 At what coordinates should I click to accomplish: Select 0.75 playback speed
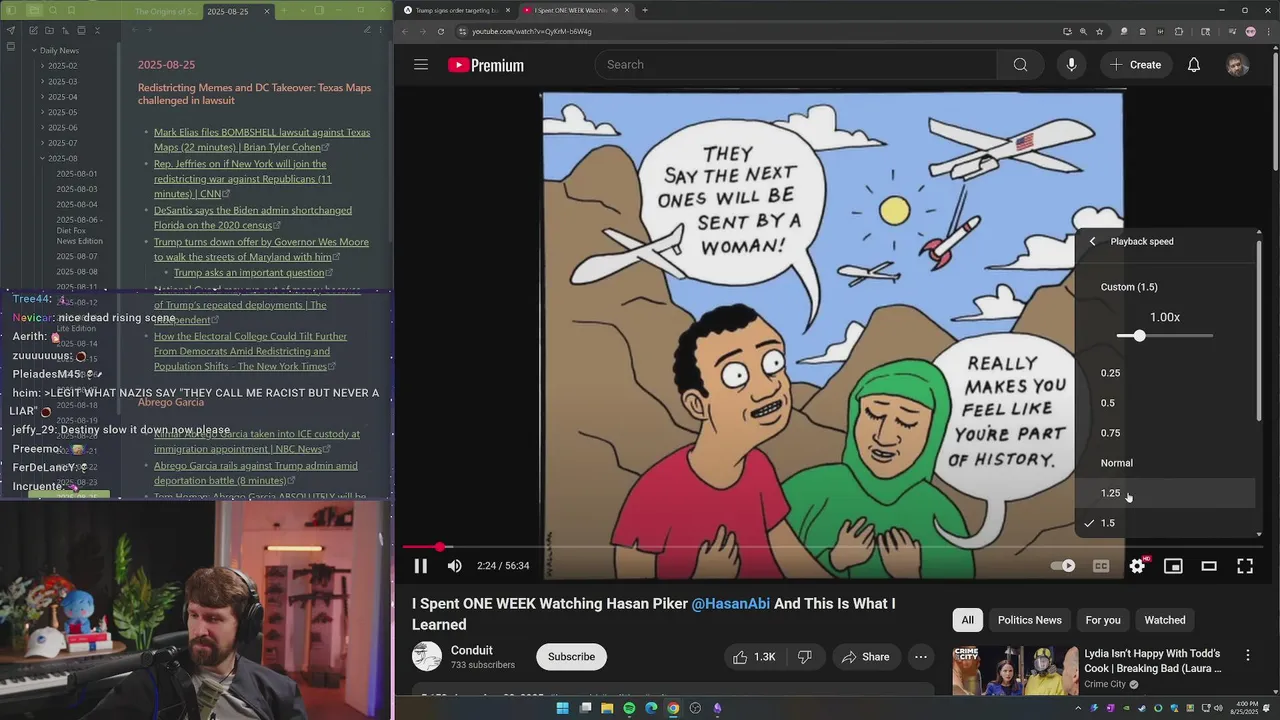[1165, 433]
